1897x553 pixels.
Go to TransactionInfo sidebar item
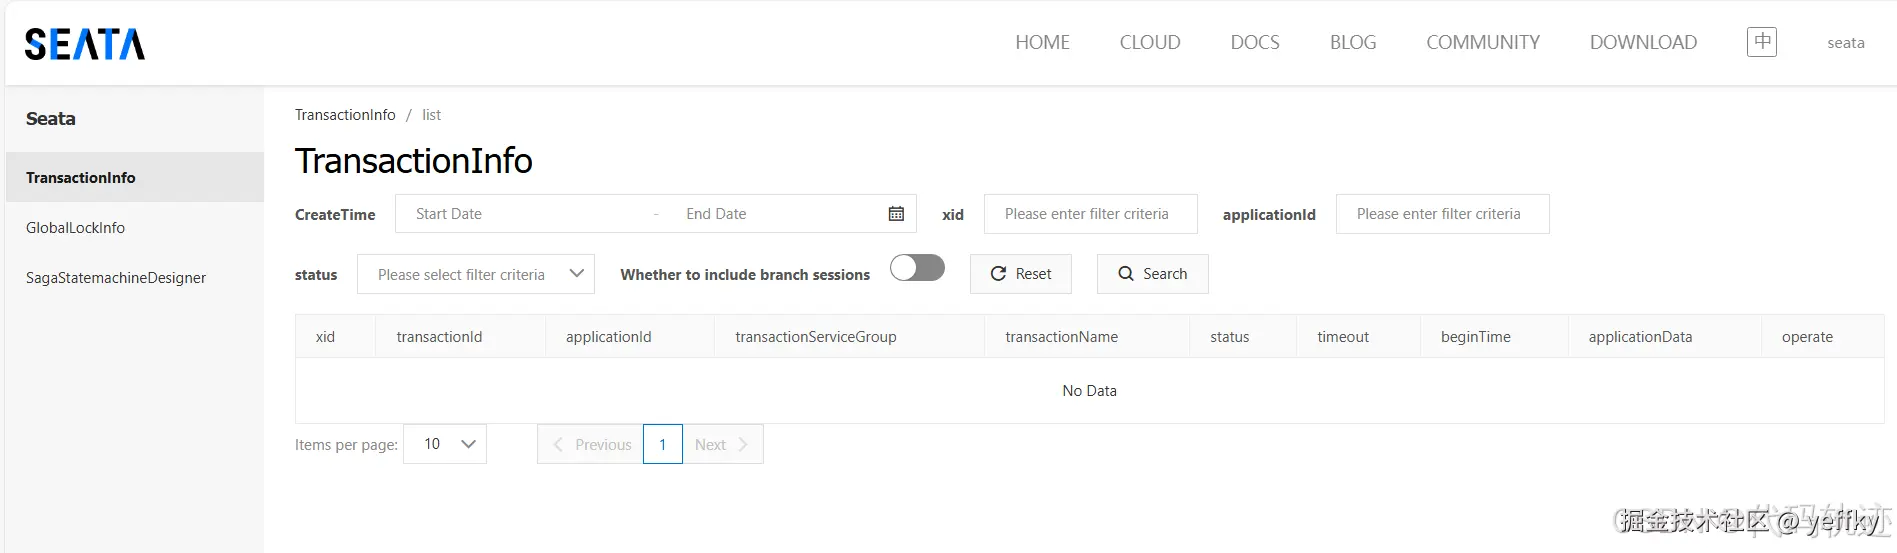coord(81,178)
